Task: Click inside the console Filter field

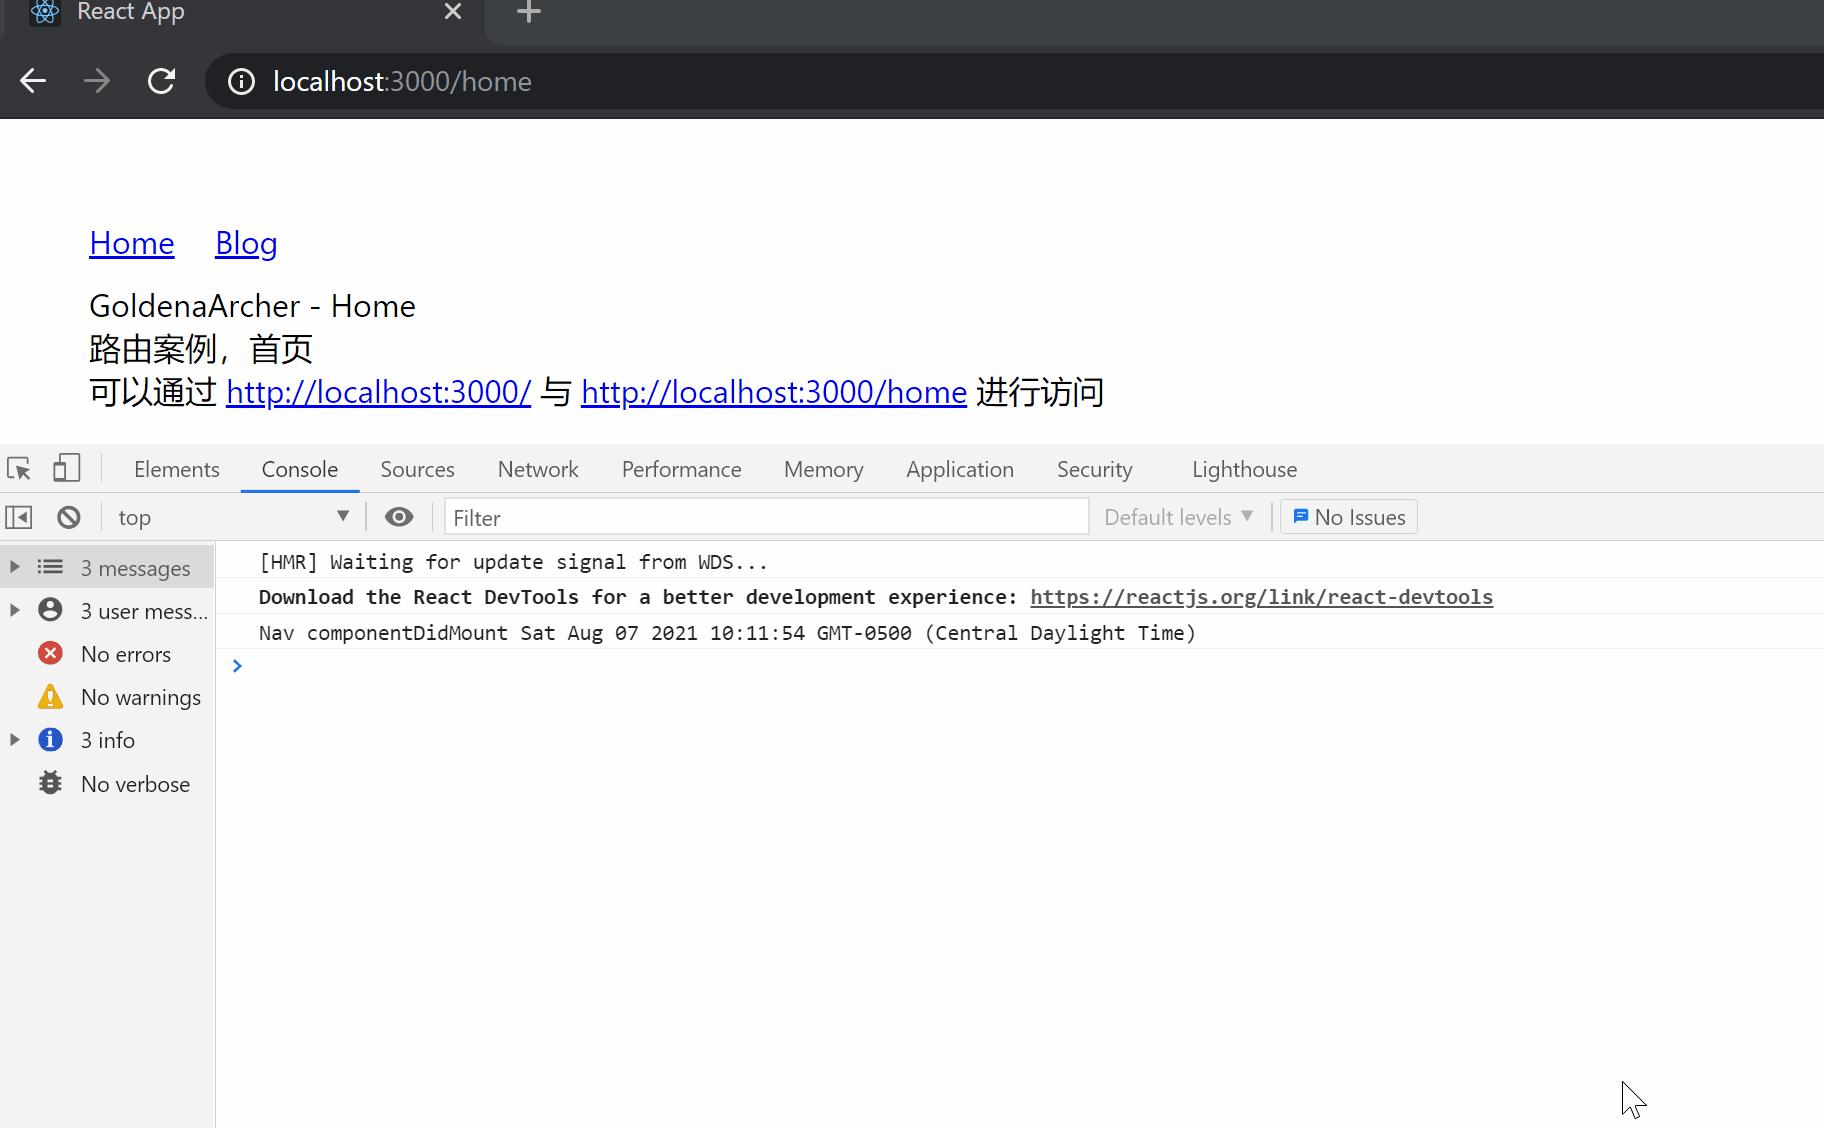Action: pos(765,517)
